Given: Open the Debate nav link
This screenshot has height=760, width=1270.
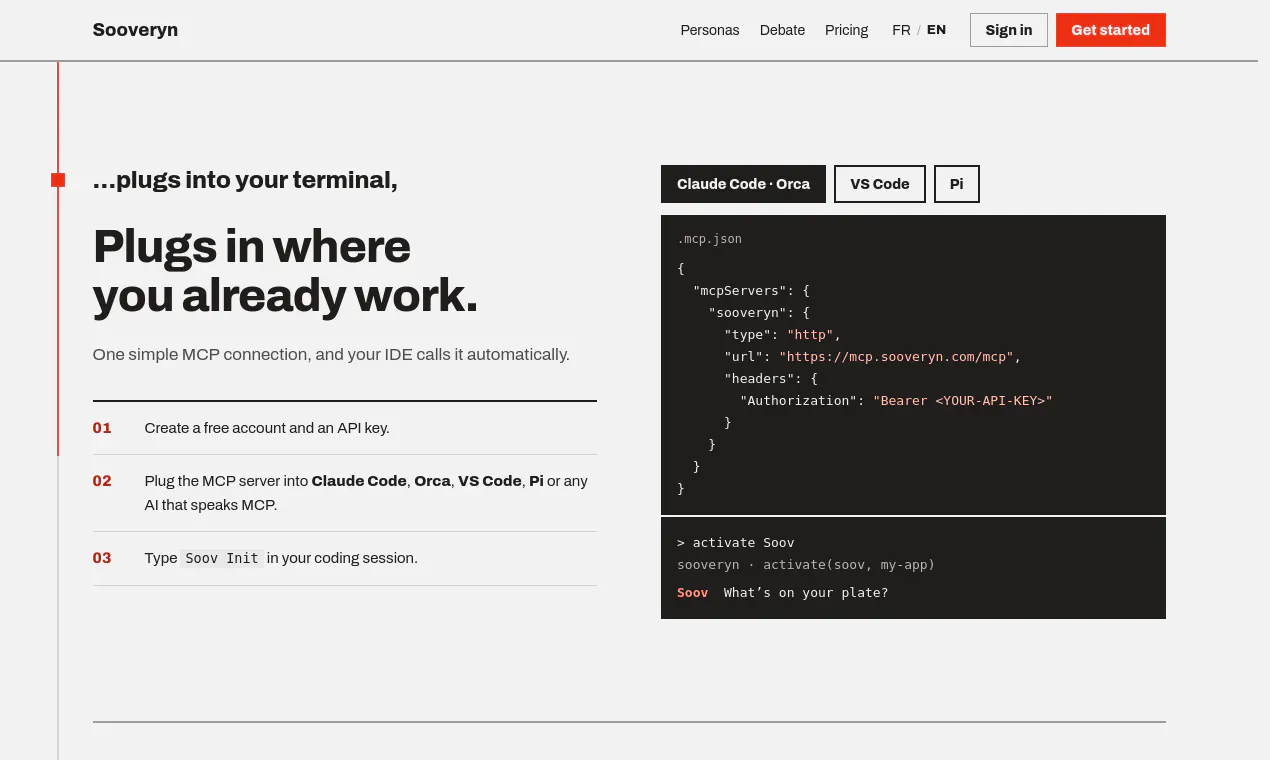Looking at the screenshot, I should click(x=782, y=30).
